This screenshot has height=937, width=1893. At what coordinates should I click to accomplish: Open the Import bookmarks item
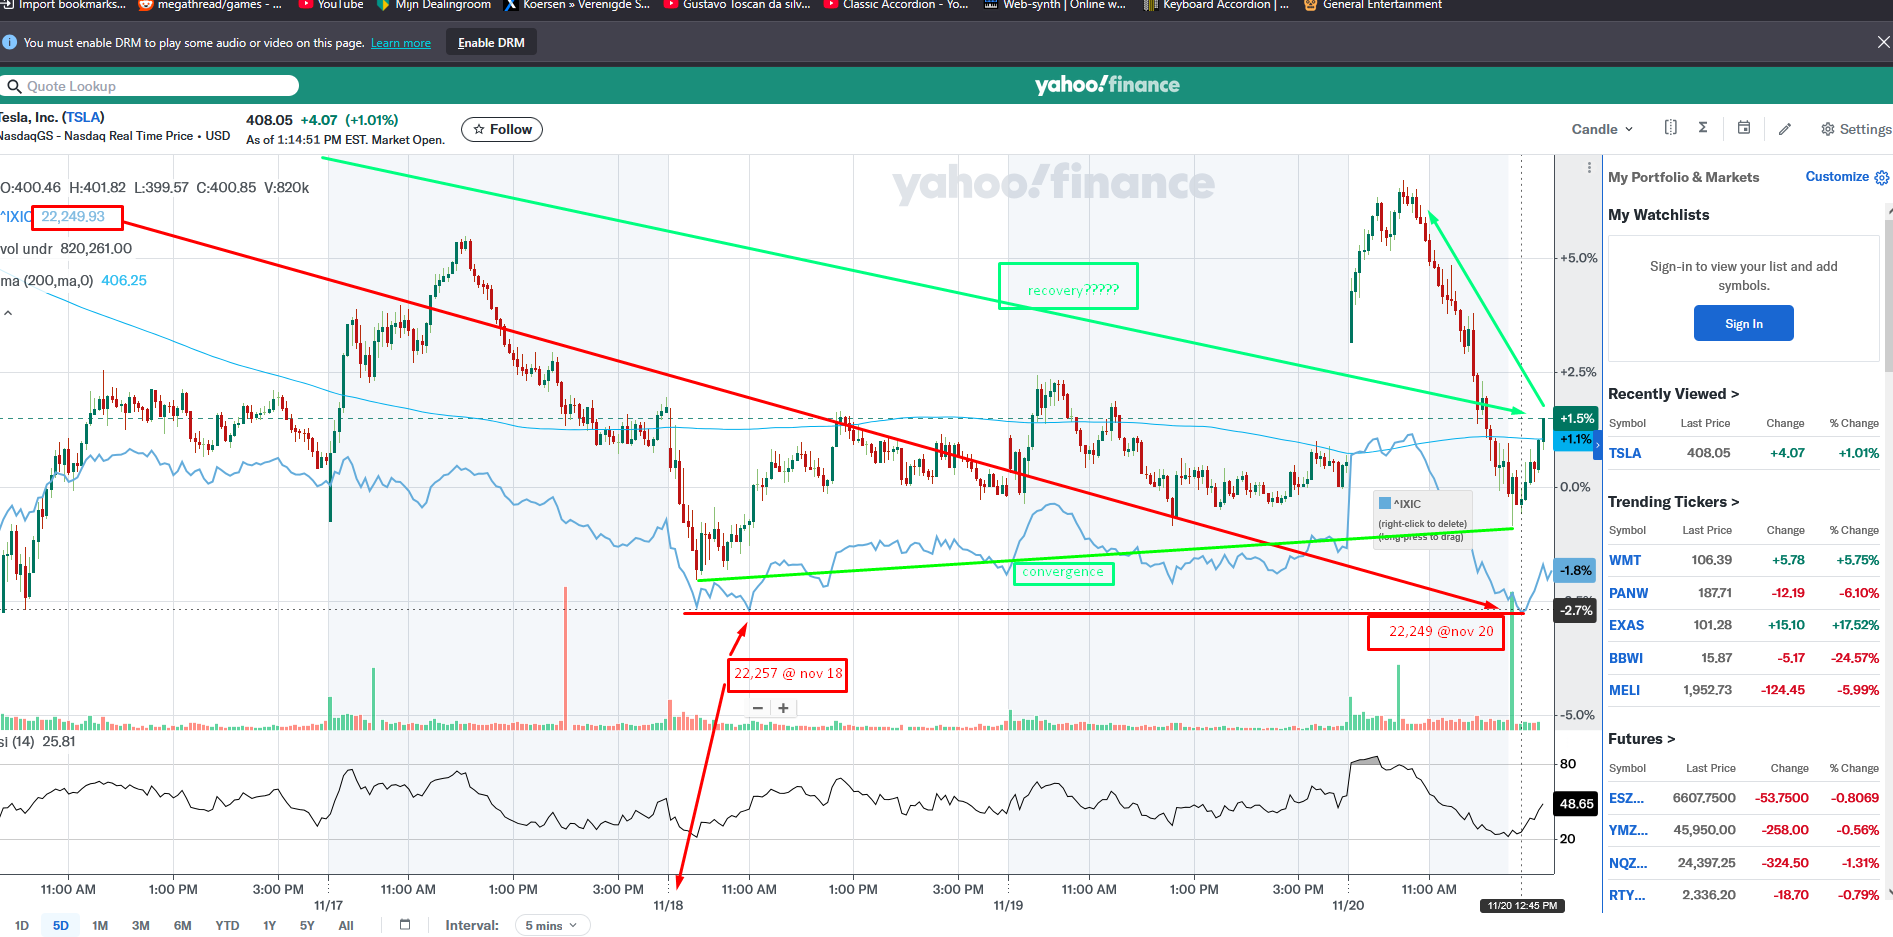coord(63,5)
